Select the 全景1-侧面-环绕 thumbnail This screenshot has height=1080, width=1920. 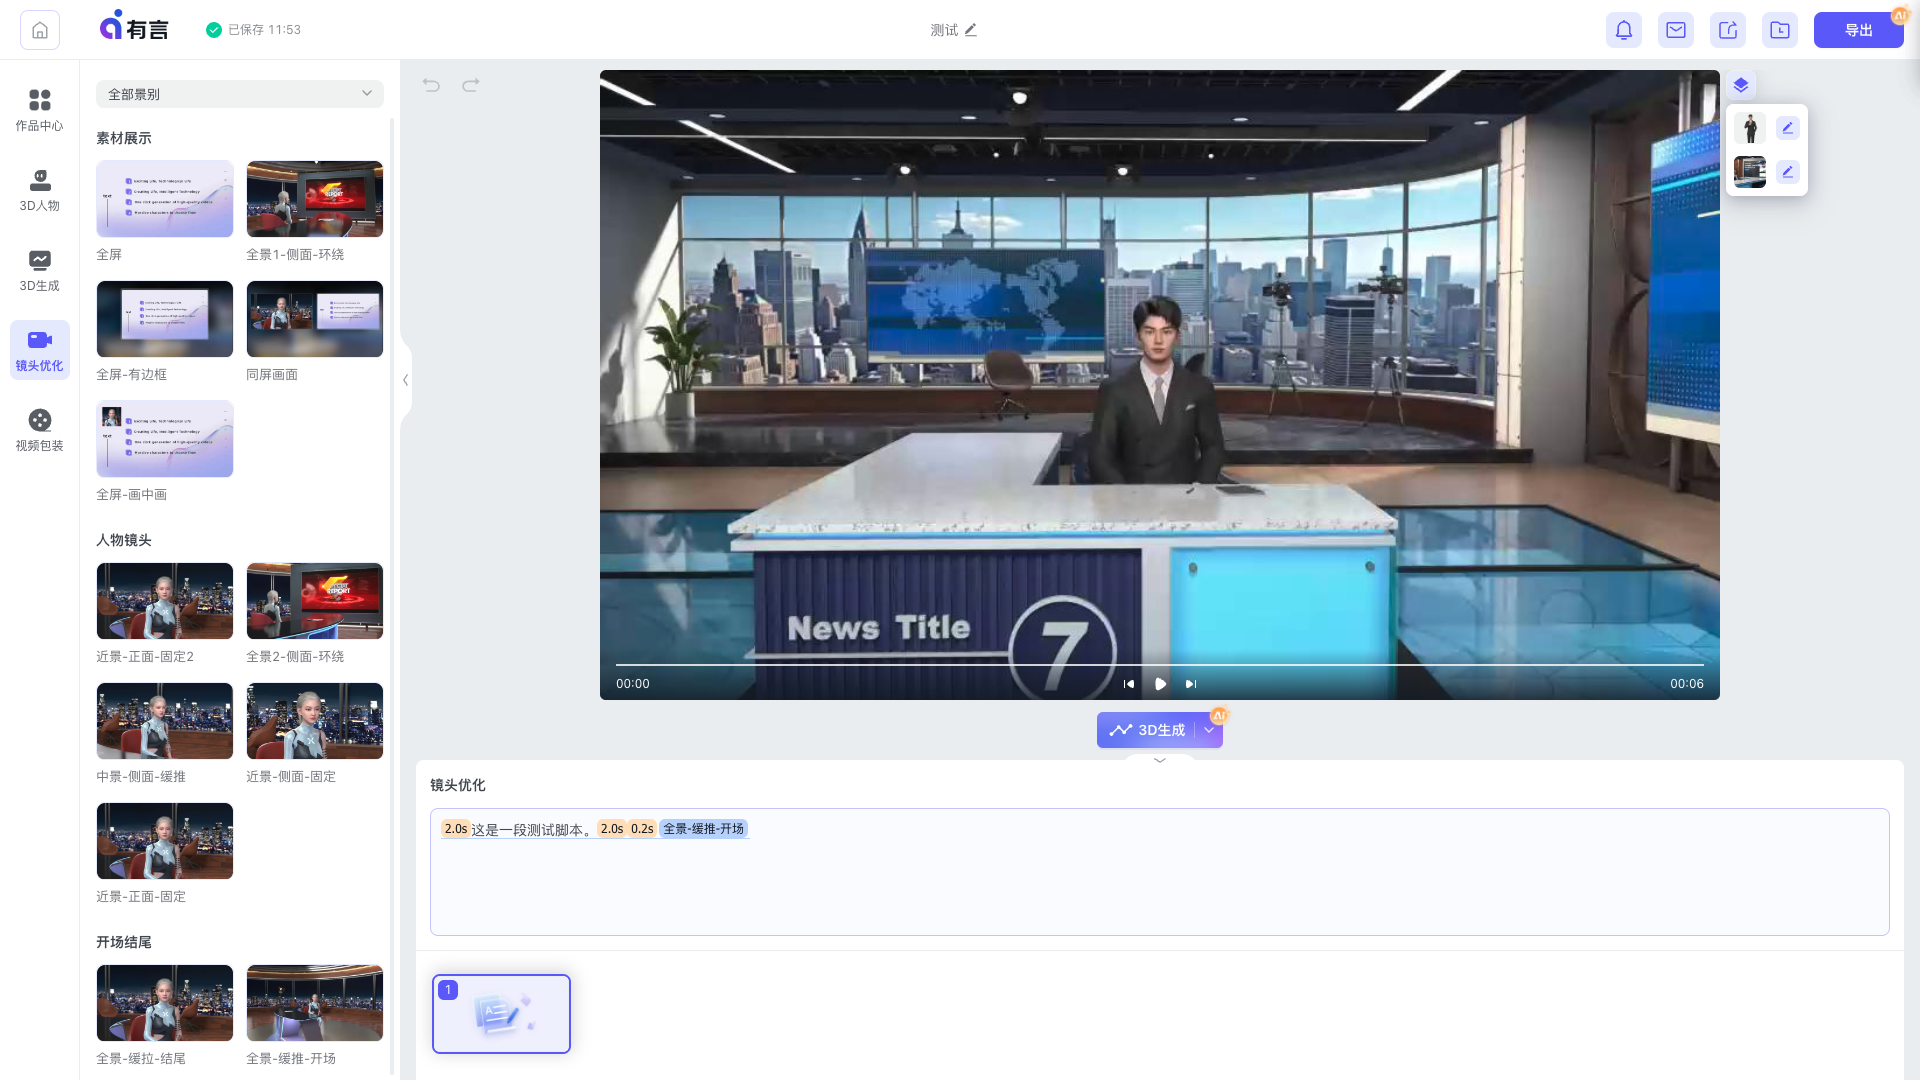pos(315,199)
